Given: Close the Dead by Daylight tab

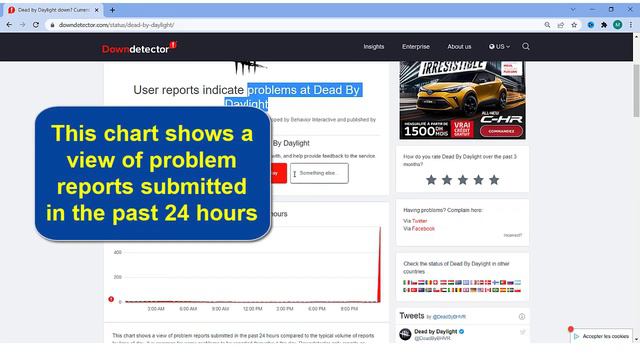Looking at the screenshot, I should pyautogui.click(x=97, y=10).
